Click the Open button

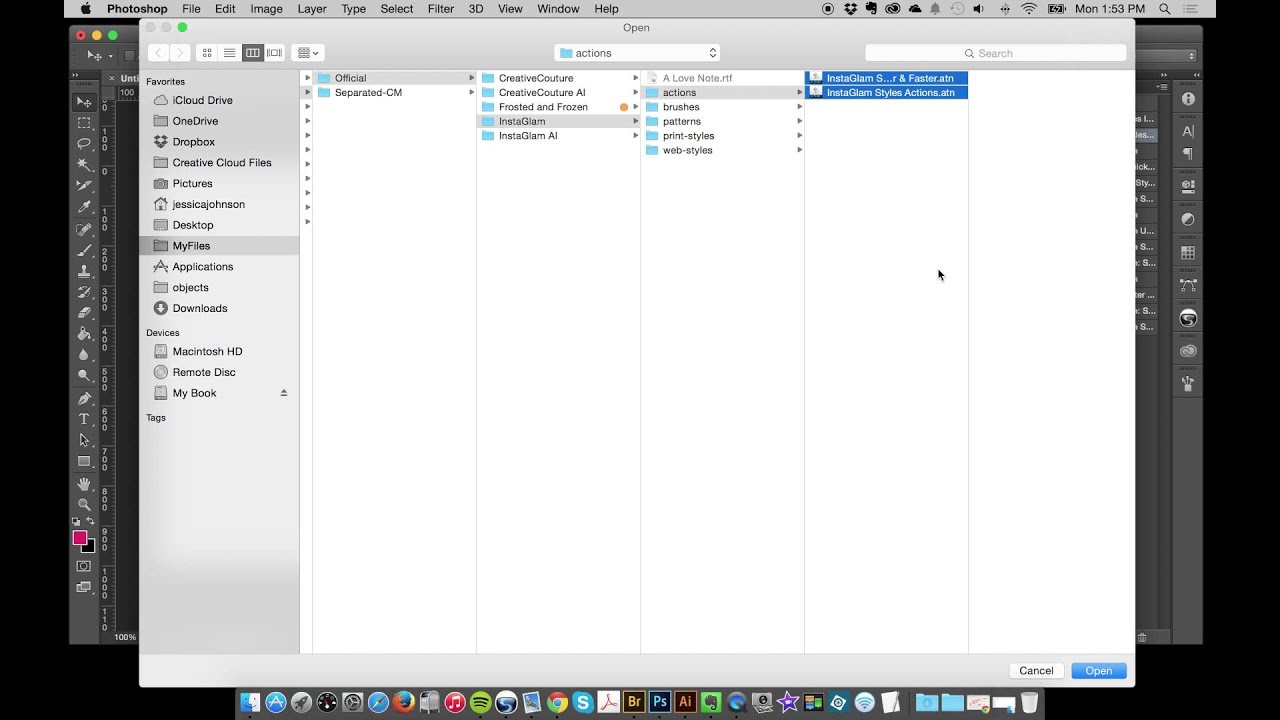1099,671
